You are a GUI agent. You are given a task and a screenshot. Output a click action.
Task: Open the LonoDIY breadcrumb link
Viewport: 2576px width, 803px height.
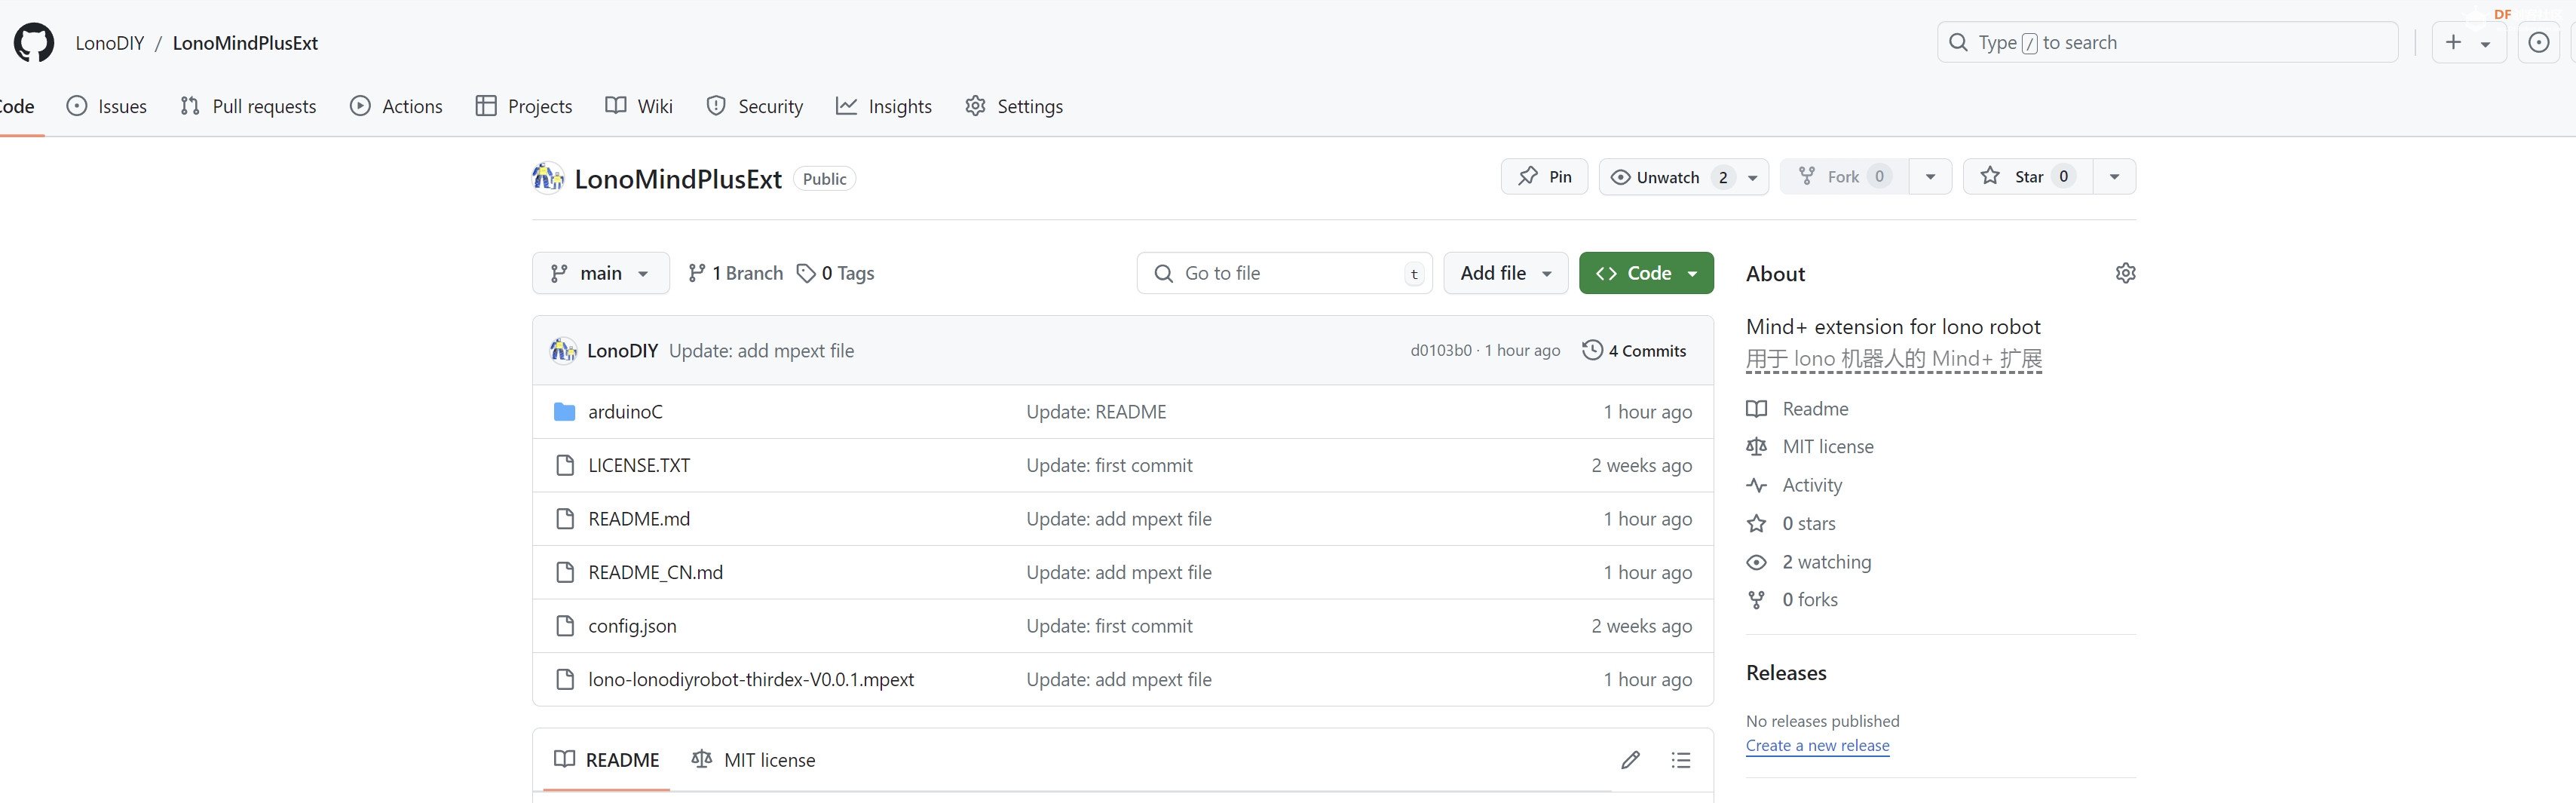[110, 43]
